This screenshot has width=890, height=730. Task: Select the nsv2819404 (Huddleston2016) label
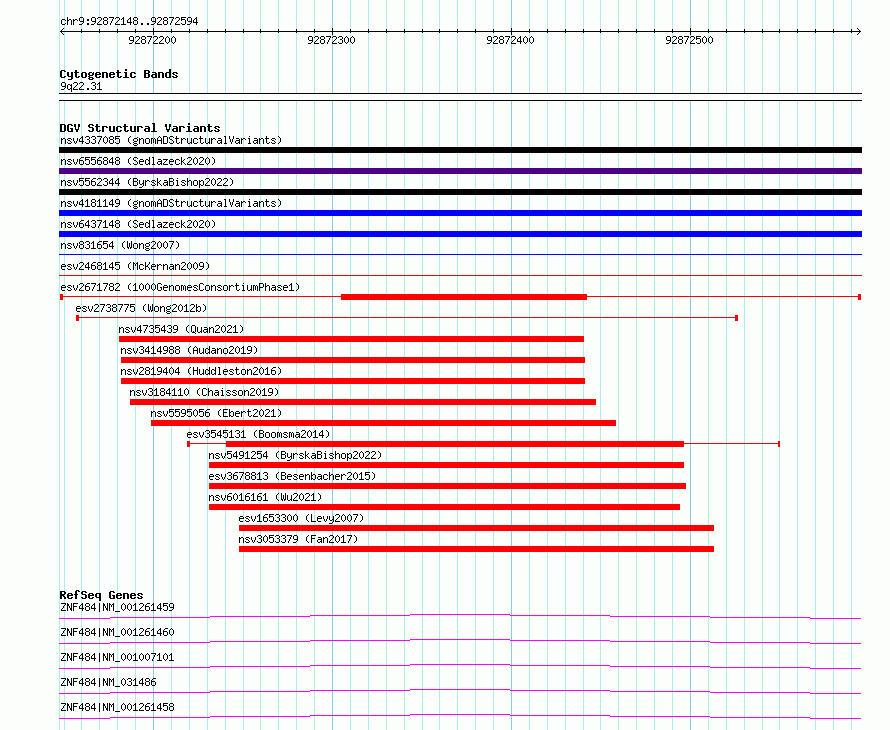tap(201, 371)
